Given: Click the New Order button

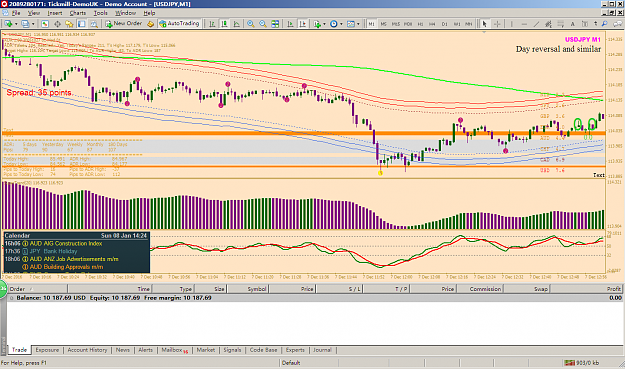Looking at the screenshot, I should click(124, 24).
